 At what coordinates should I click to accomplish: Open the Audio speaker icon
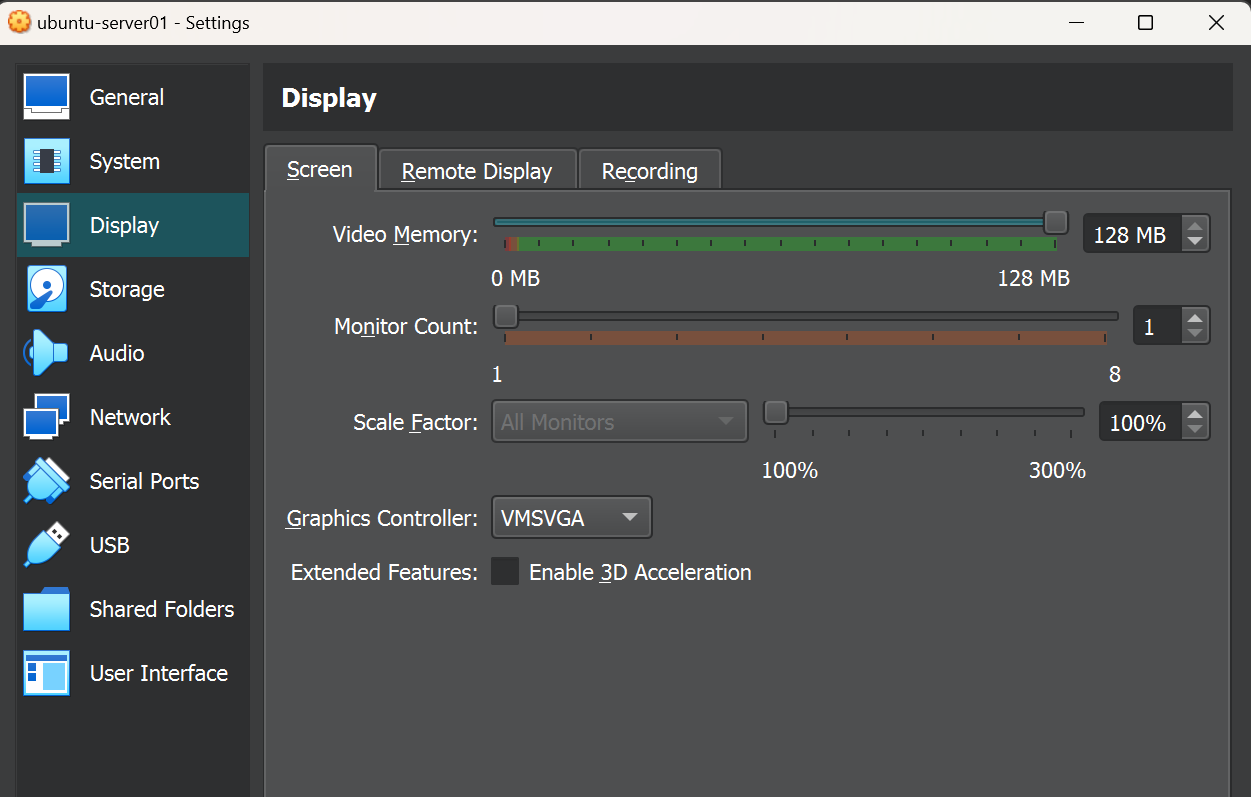(46, 353)
